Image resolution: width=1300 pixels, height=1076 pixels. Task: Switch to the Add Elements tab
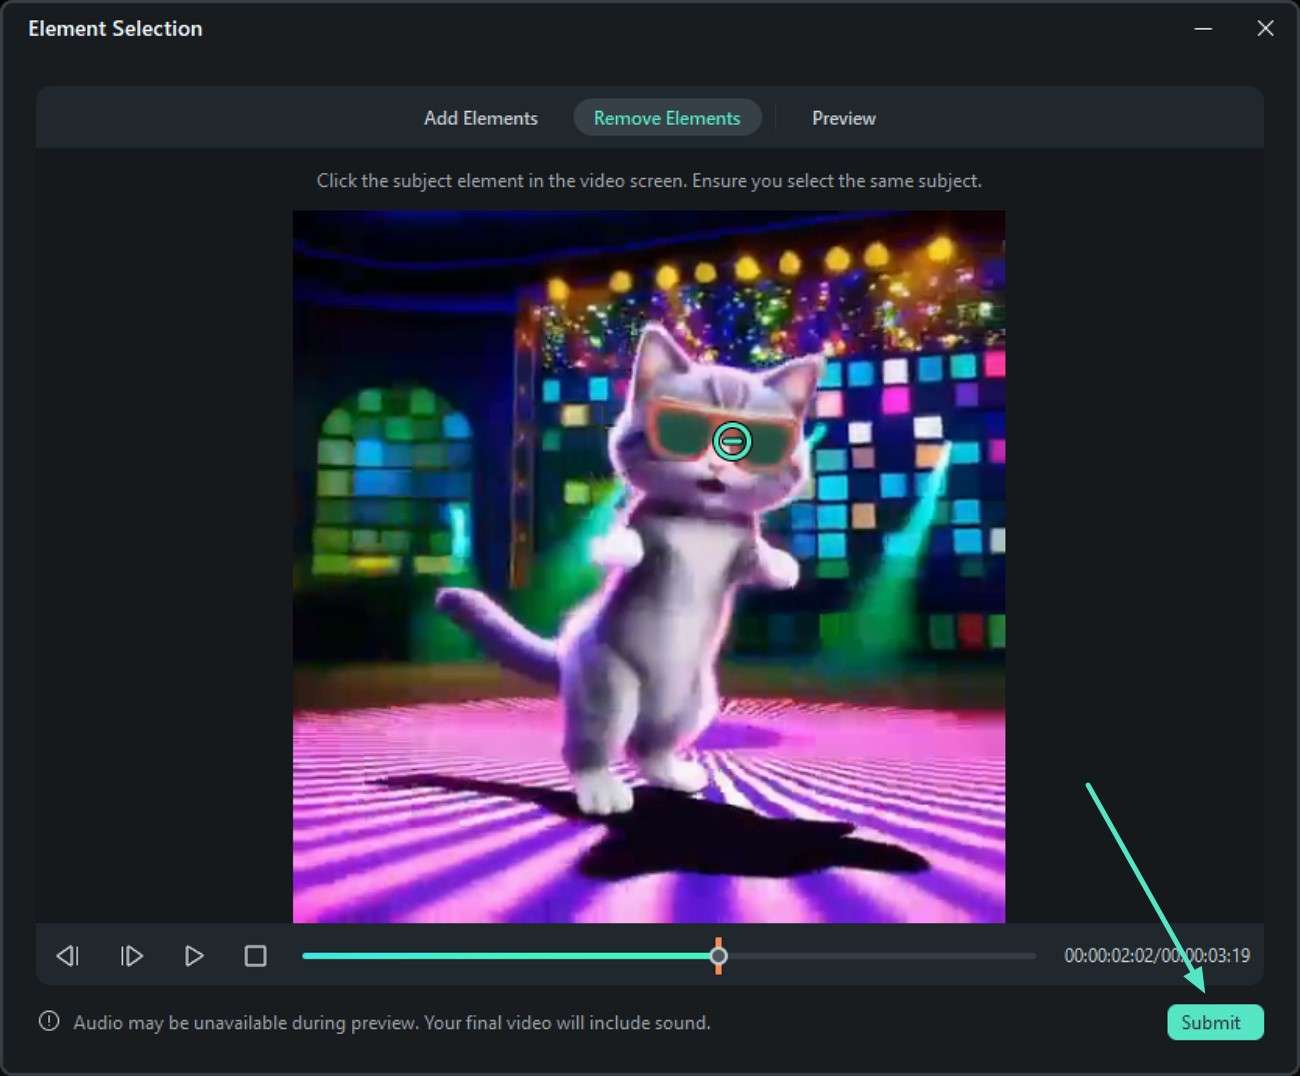(480, 118)
